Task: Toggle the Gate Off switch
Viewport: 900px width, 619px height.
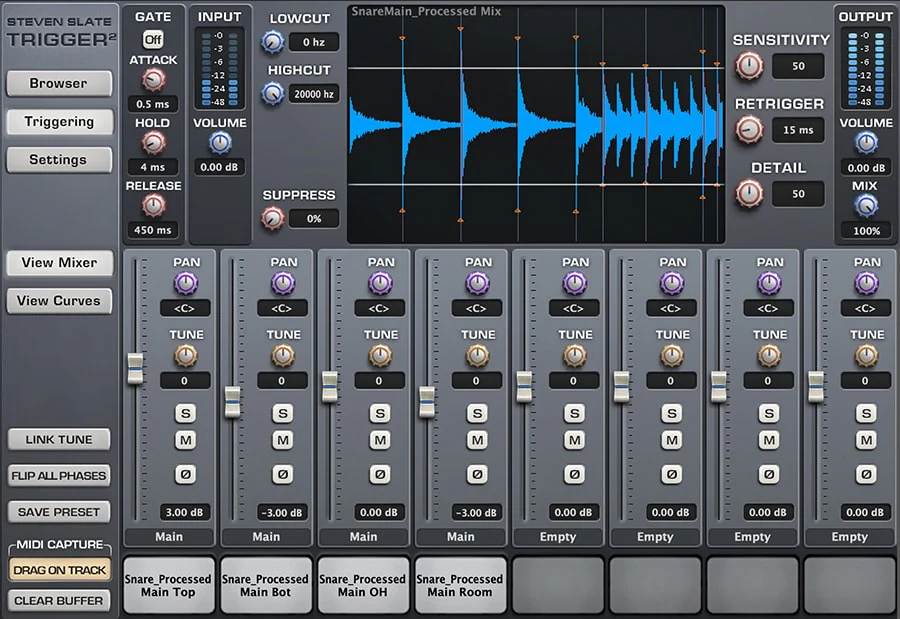Action: [x=153, y=39]
